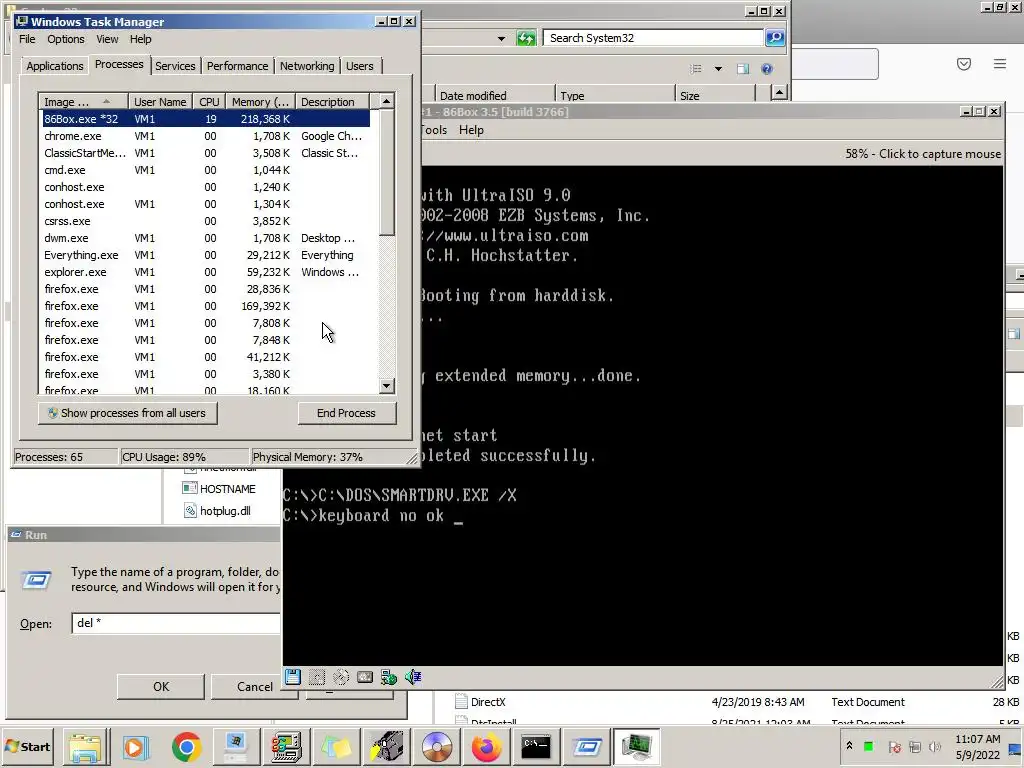Viewport: 1024px width, 768px height.
Task: Click the colorful old-PC icon on taskbar
Action: point(286,746)
